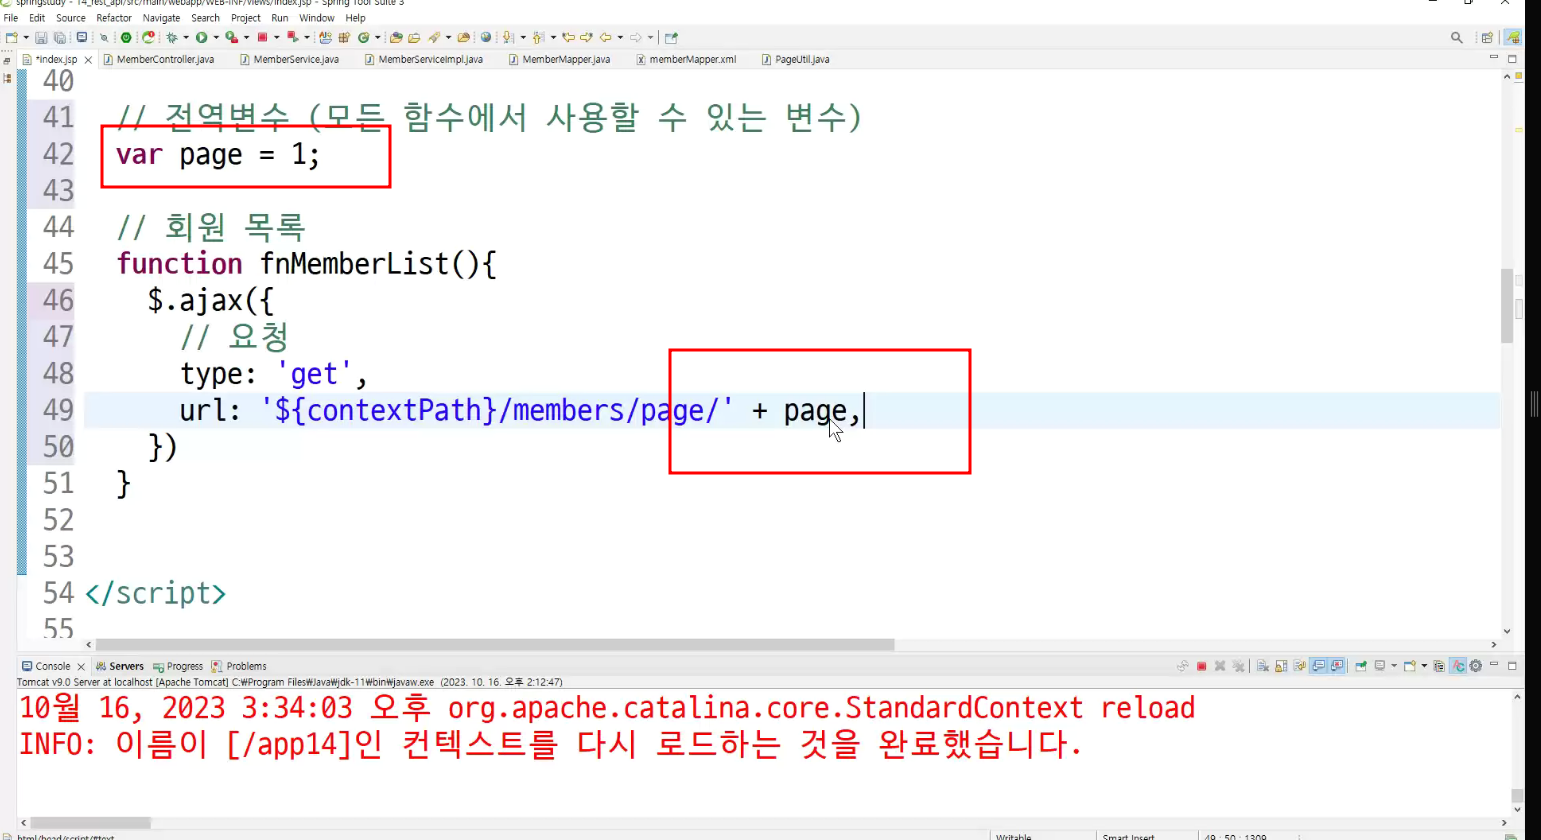The image size is (1541, 840).
Task: Click the Boot Dashboard icon in the toolbar
Action: [126, 38]
